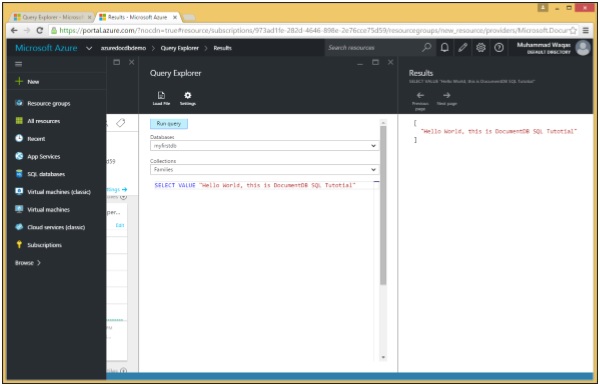Open the Microsoft Azure chevron dropdown

(89, 48)
